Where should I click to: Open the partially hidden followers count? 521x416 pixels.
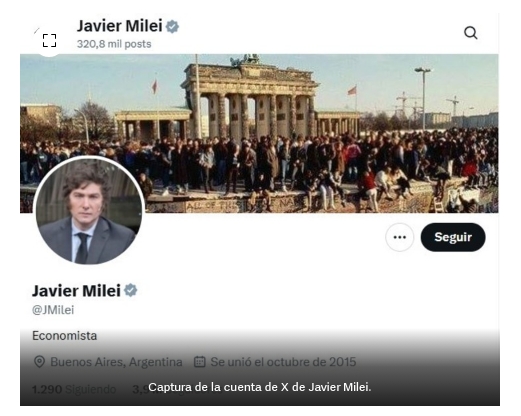(x=140, y=389)
